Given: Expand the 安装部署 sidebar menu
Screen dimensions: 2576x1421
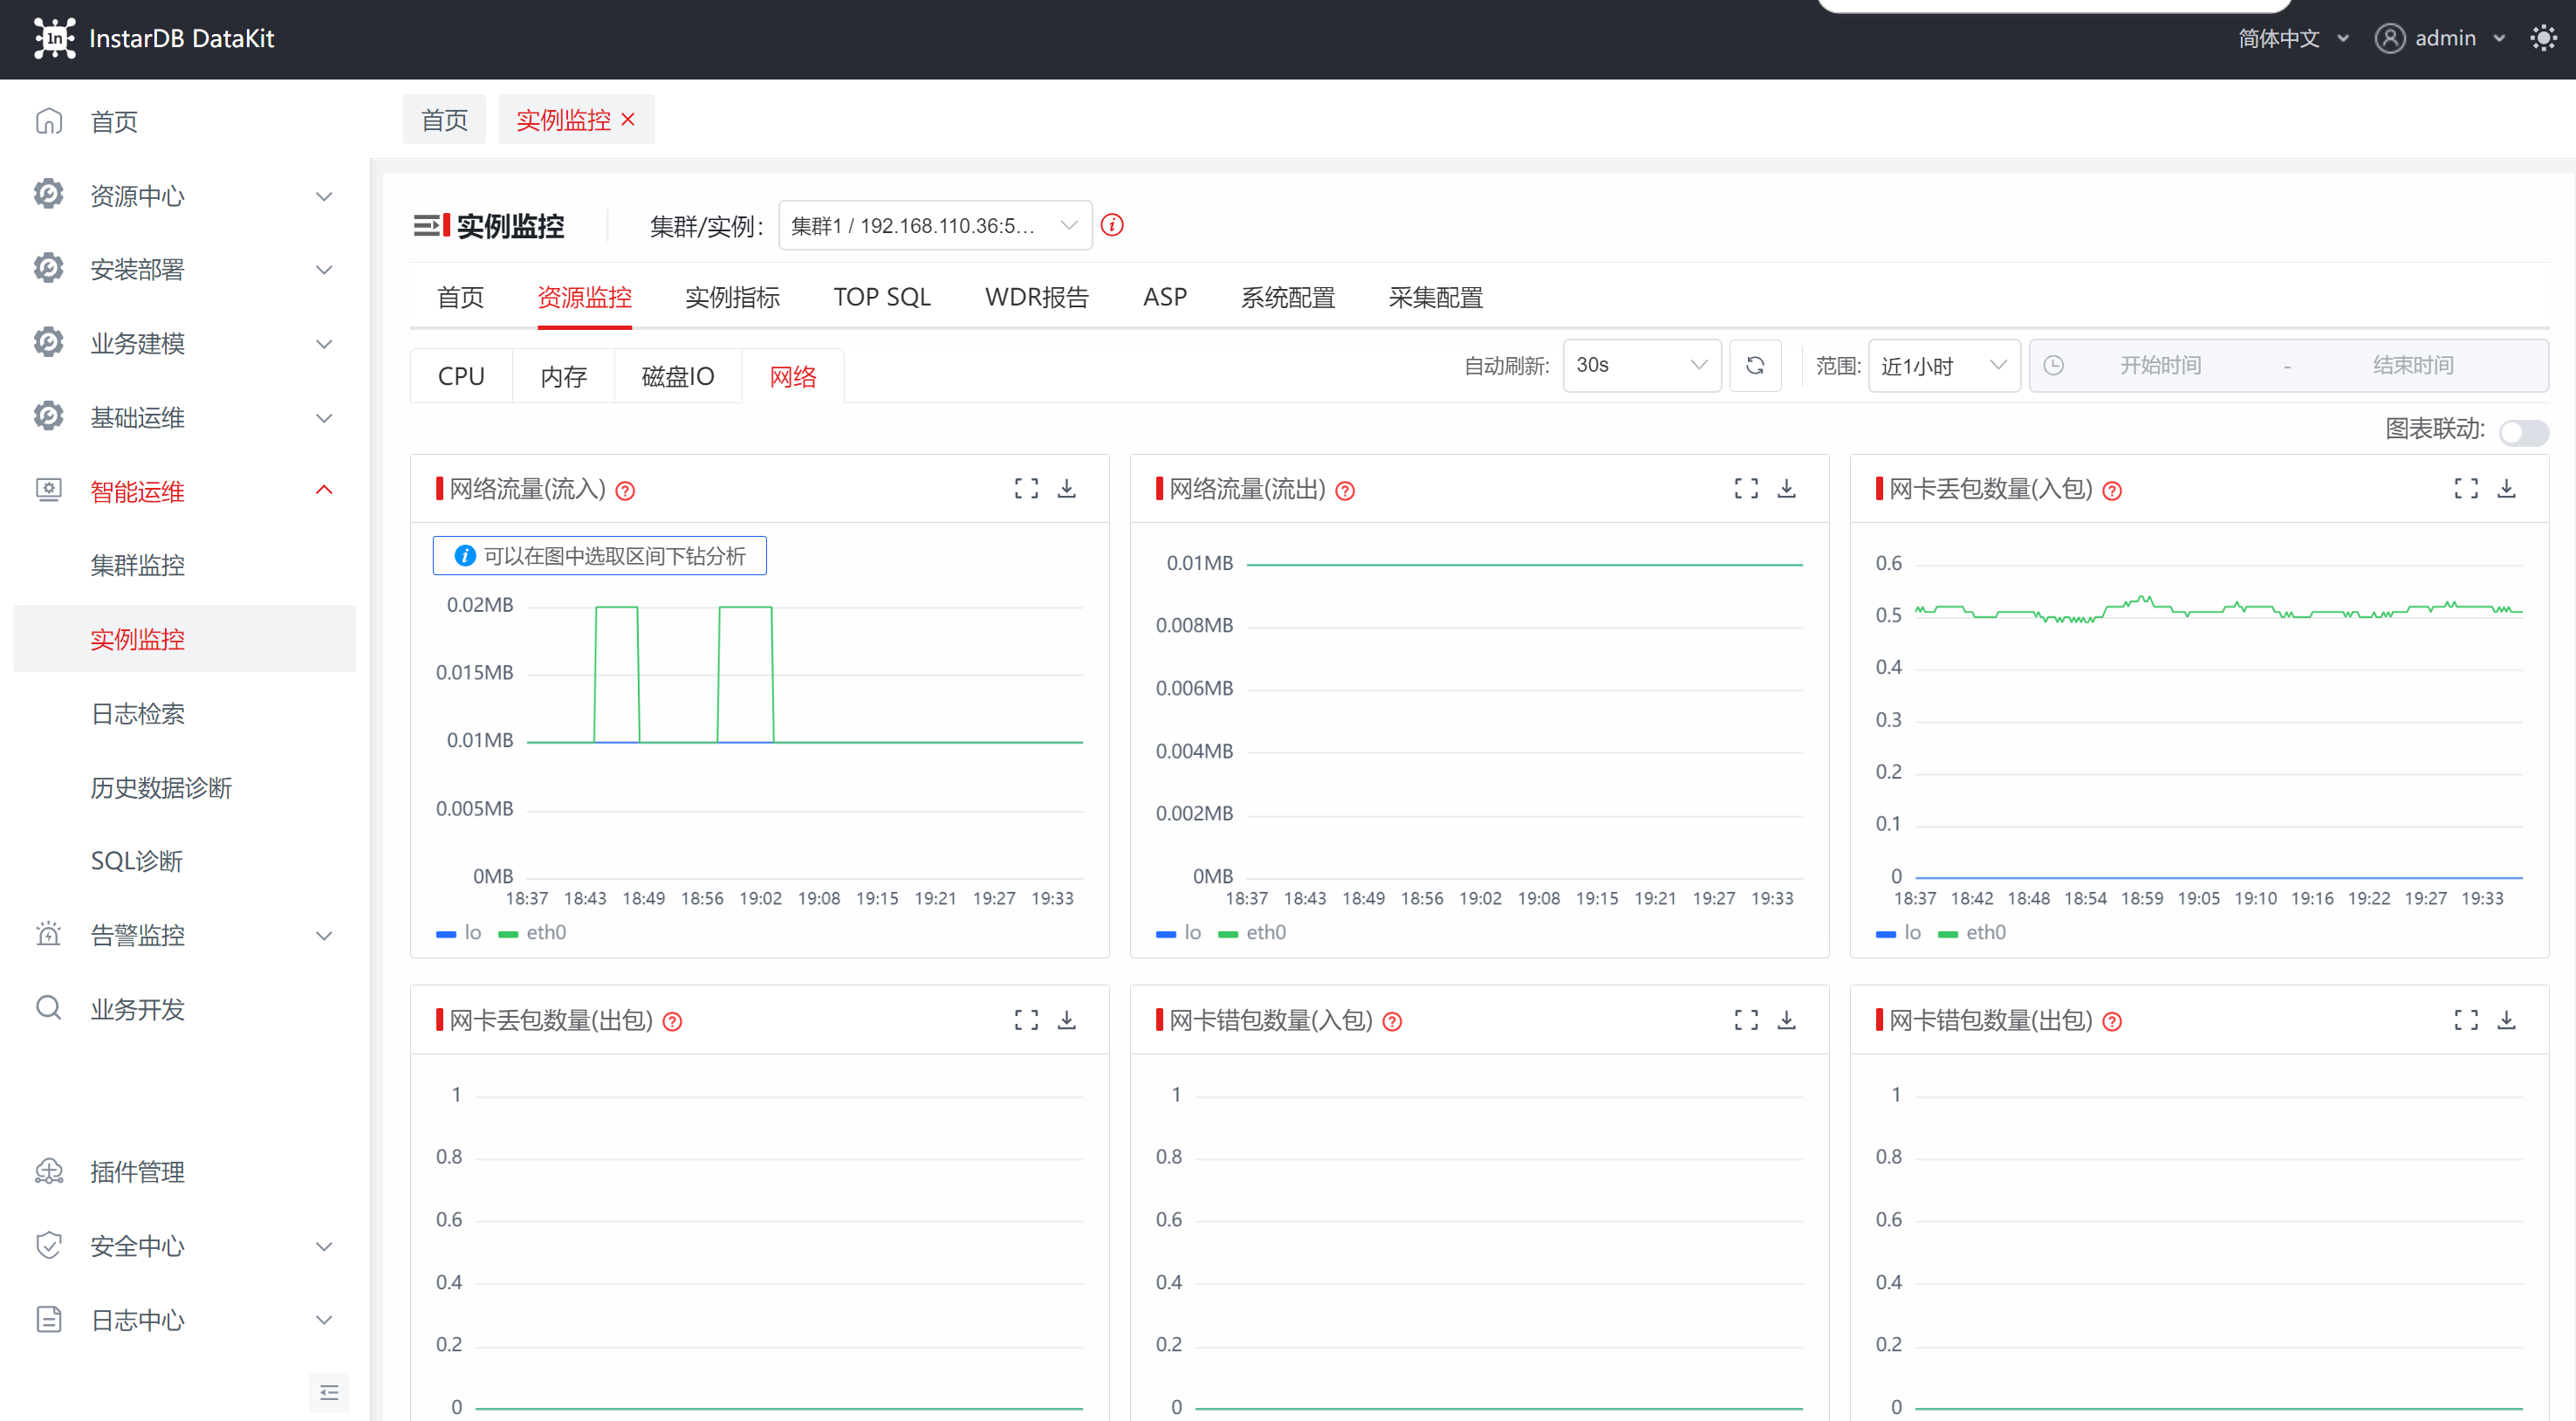Looking at the screenshot, I should coord(185,269).
